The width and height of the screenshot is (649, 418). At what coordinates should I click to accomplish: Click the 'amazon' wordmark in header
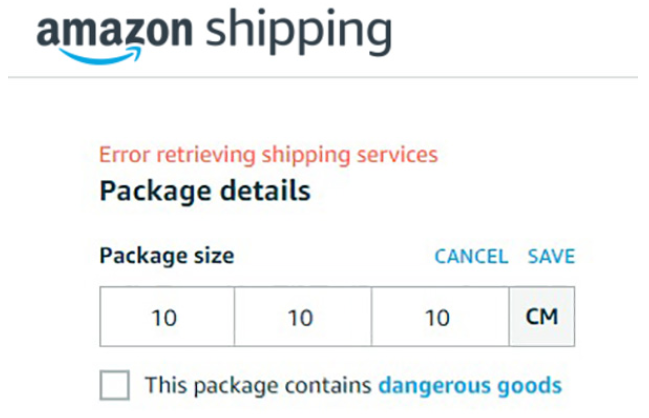point(115,31)
